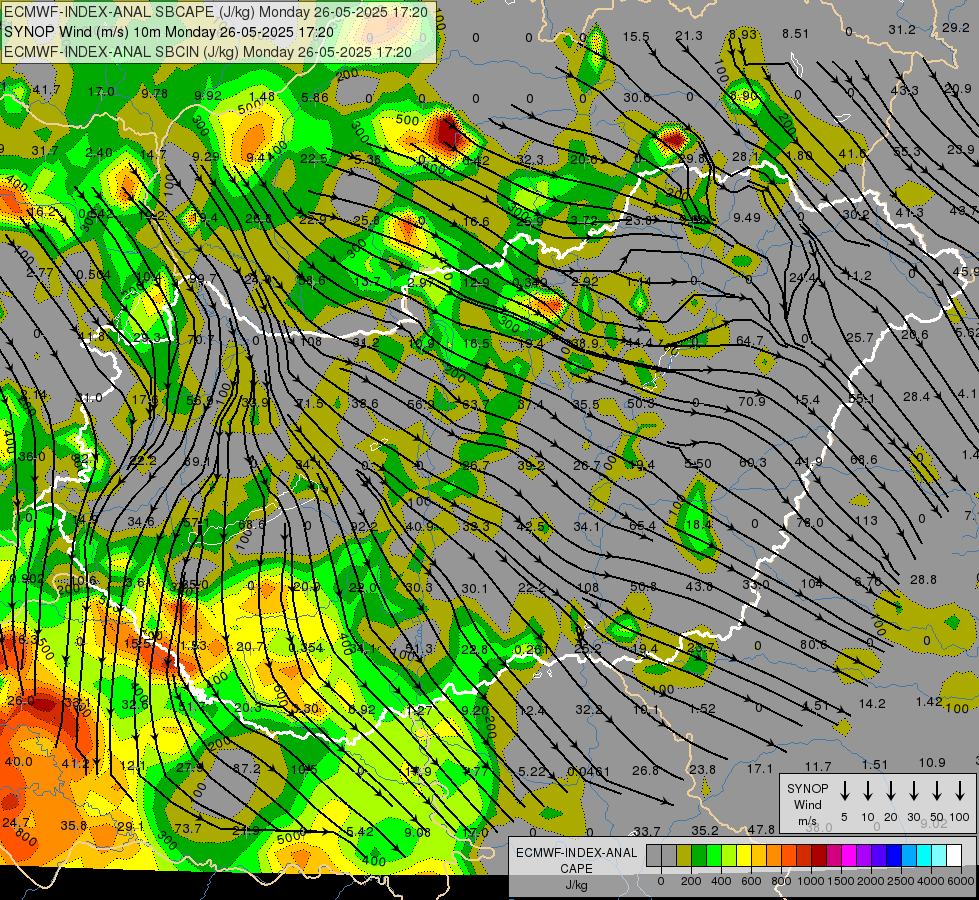979x900 pixels.
Task: Select the 8.51 value on the map
Action: pyautogui.click(x=795, y=34)
